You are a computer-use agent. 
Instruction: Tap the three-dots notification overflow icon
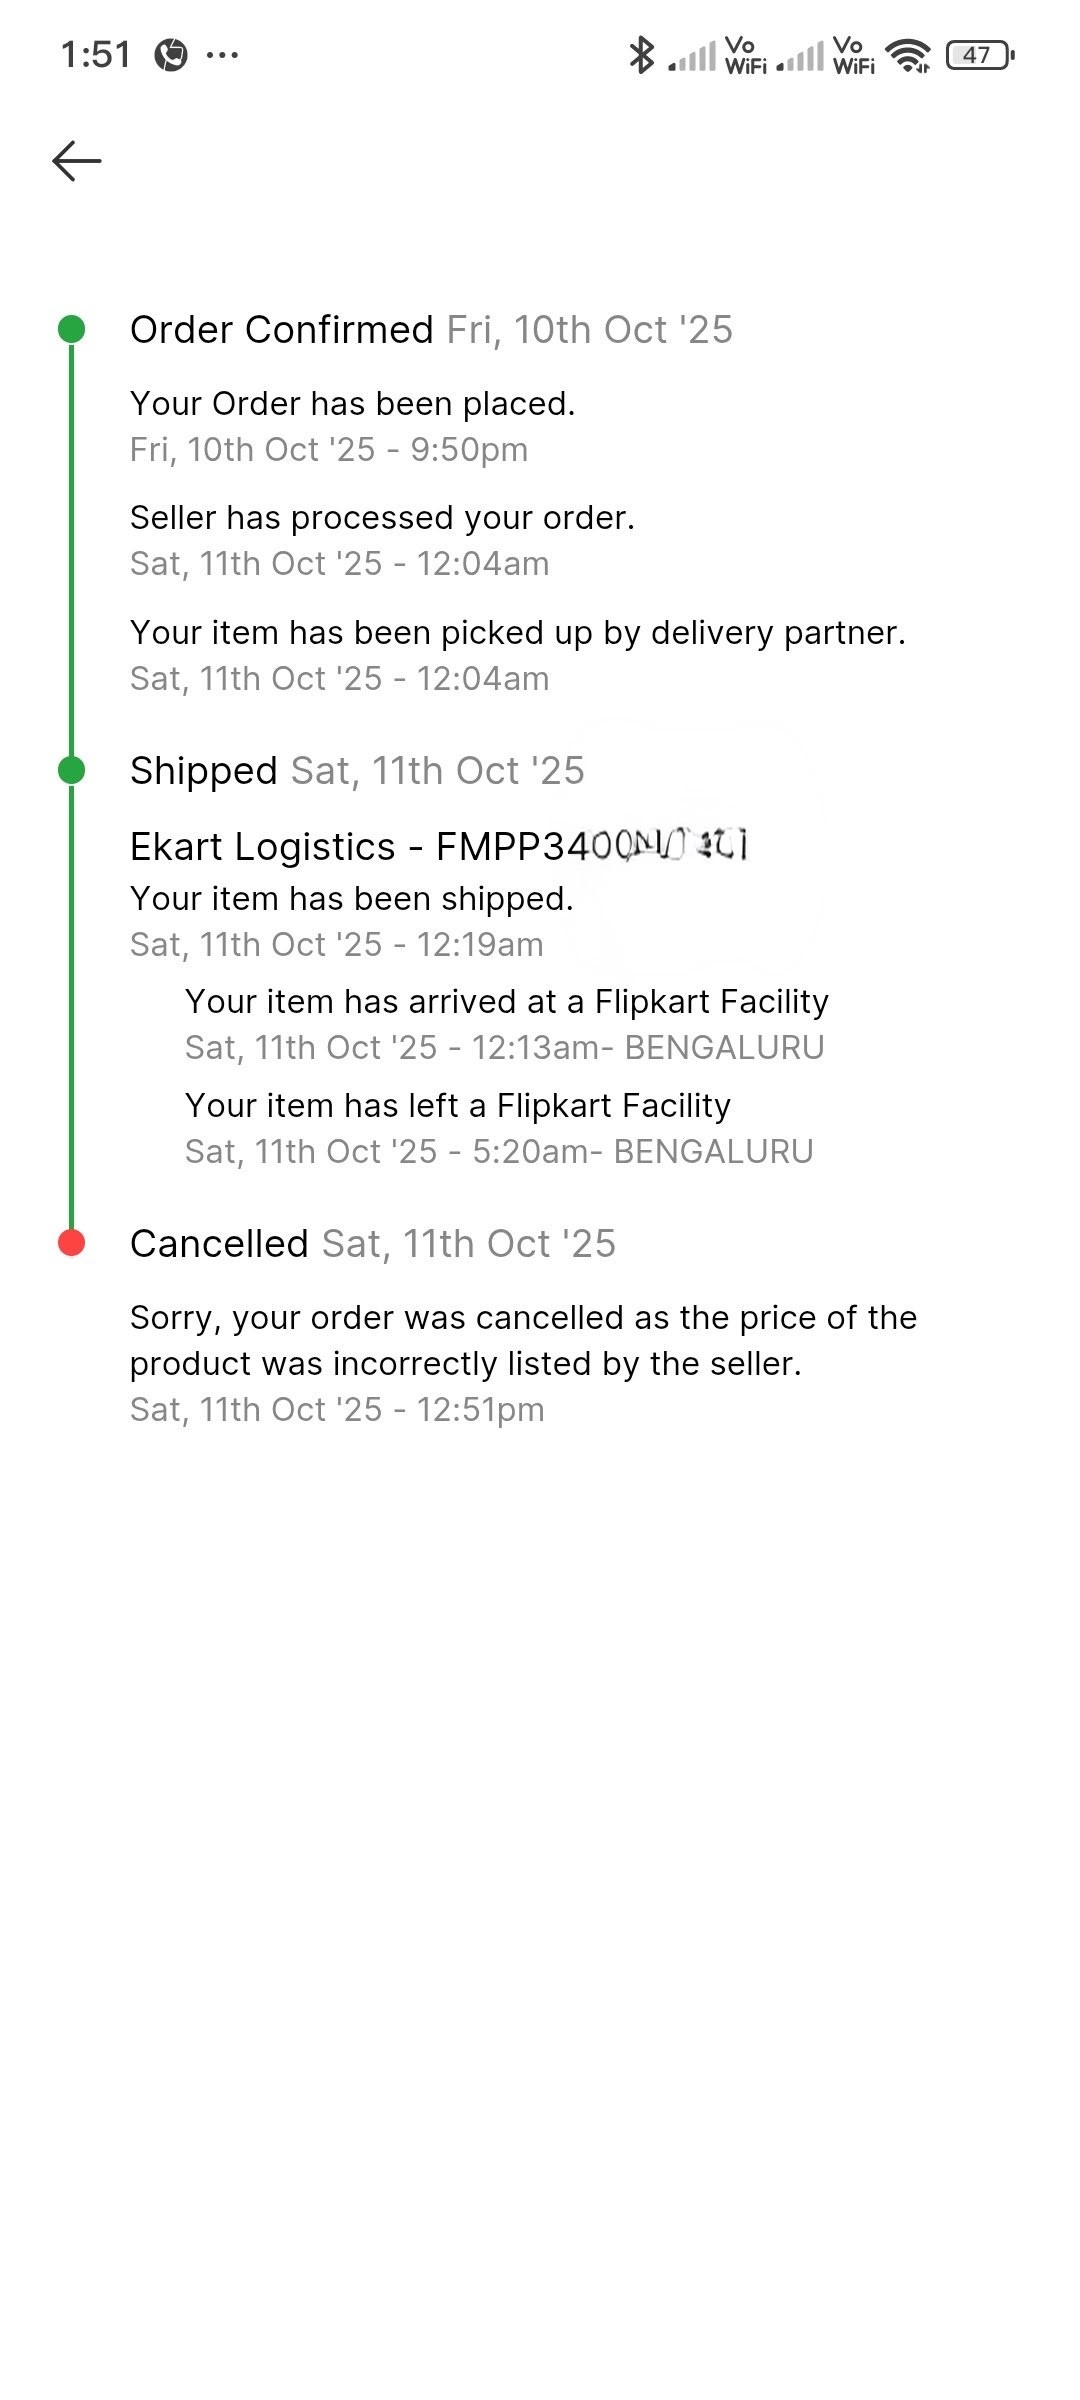coord(222,55)
